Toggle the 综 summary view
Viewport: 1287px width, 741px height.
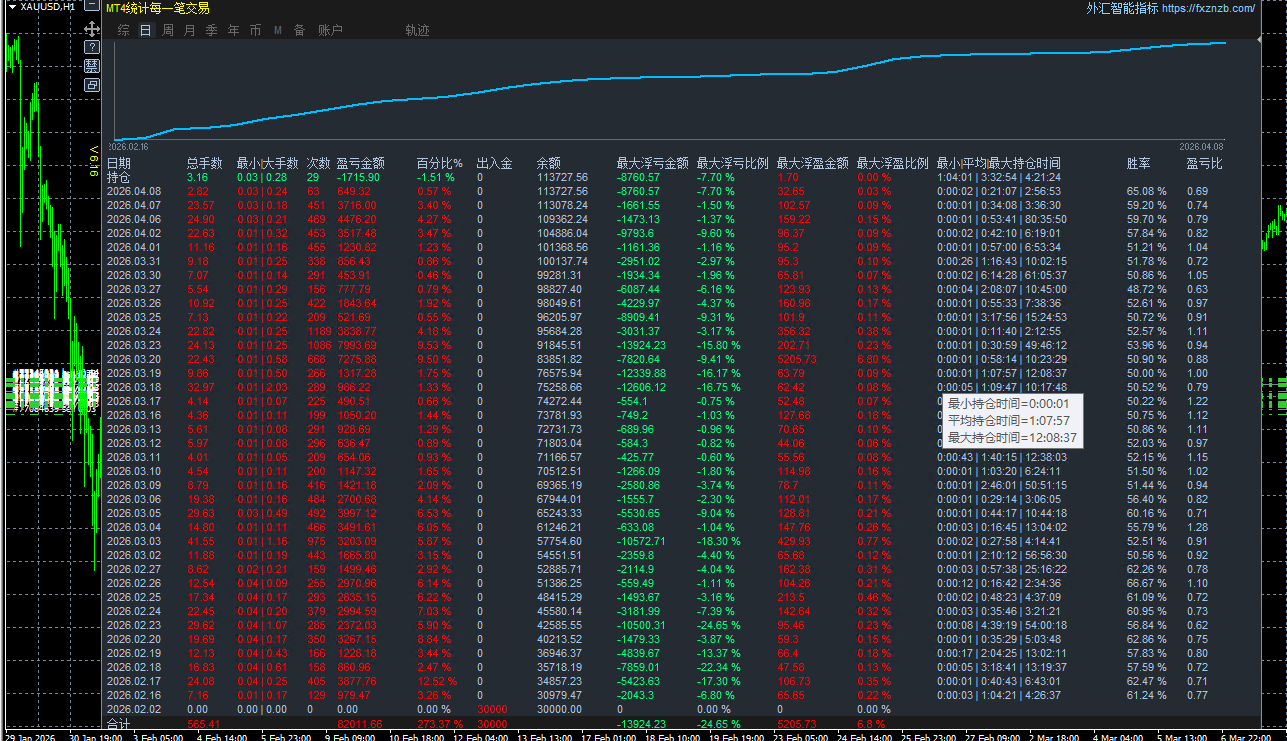tap(122, 29)
